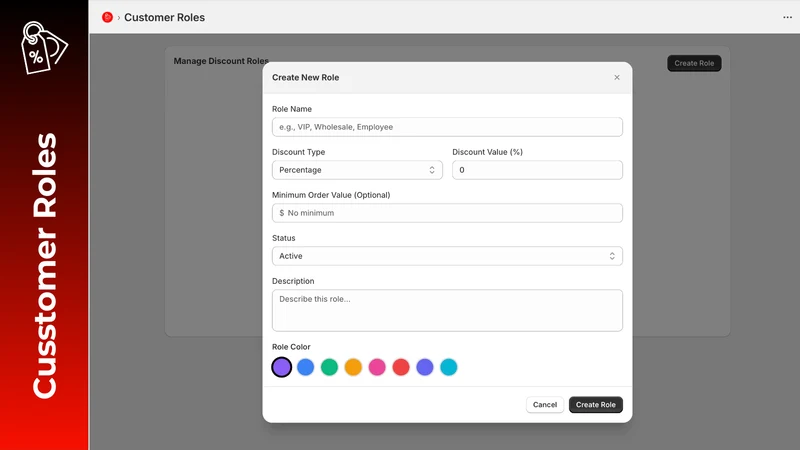Open the Discount Type dropdown
Screen dimensions: 800x450
[357, 170]
